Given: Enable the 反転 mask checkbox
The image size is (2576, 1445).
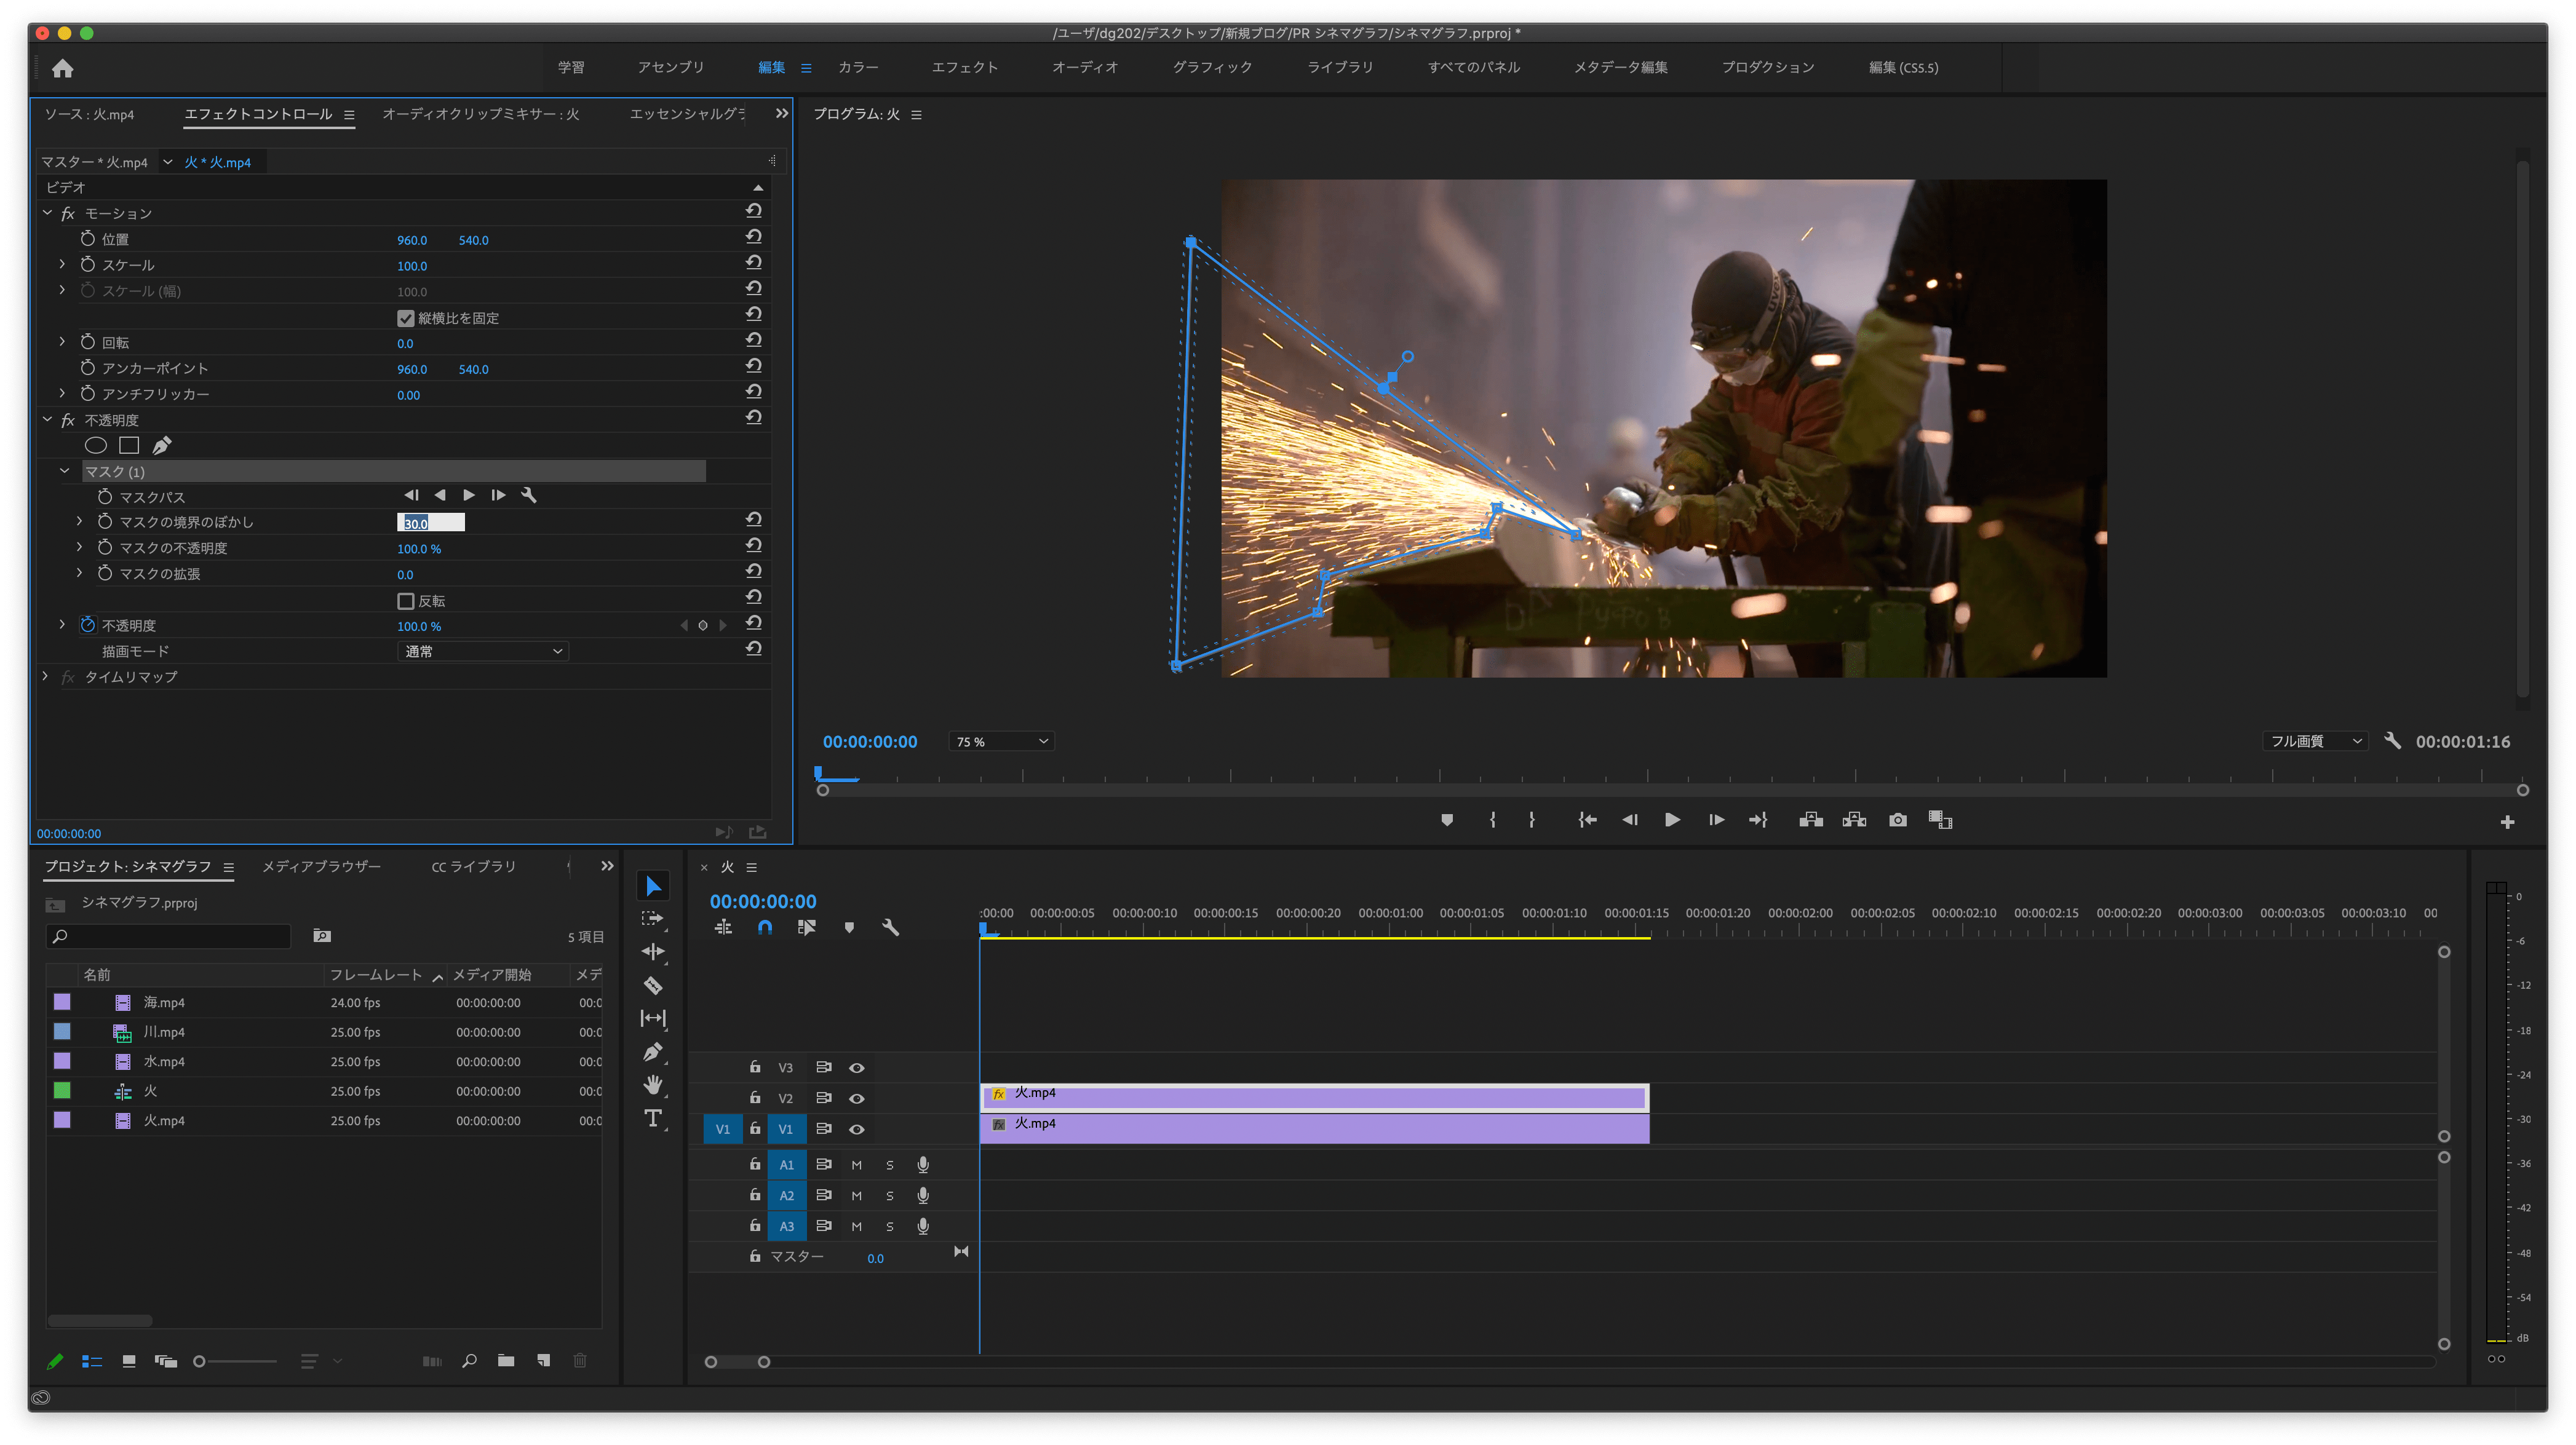Looking at the screenshot, I should 405,601.
